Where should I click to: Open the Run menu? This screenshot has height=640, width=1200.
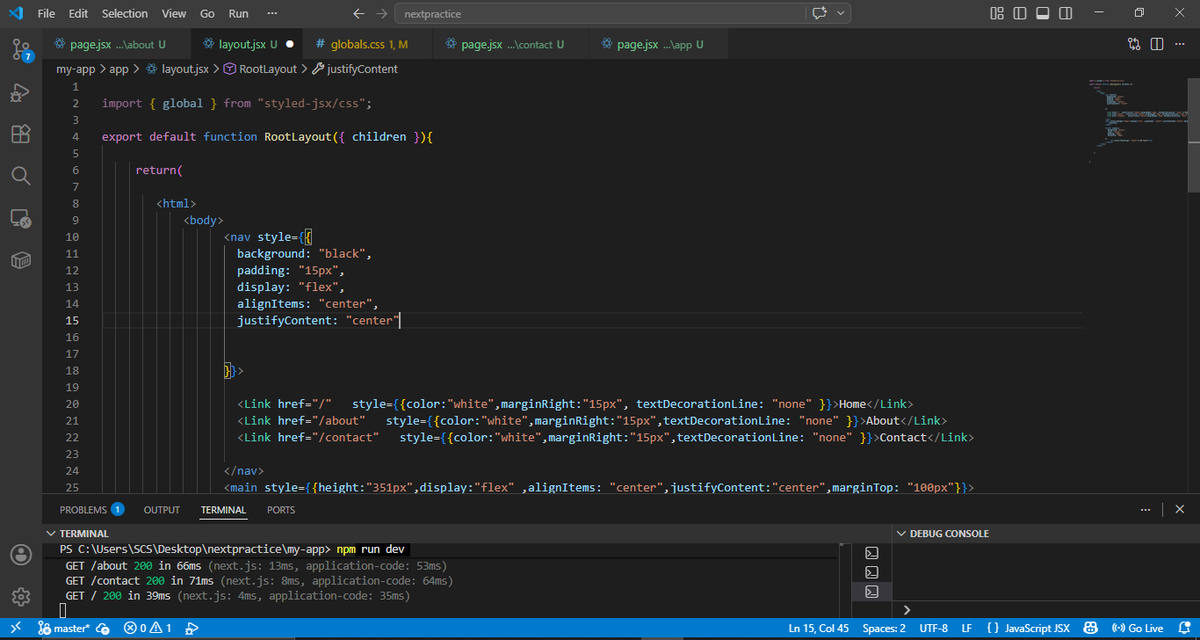pos(238,14)
